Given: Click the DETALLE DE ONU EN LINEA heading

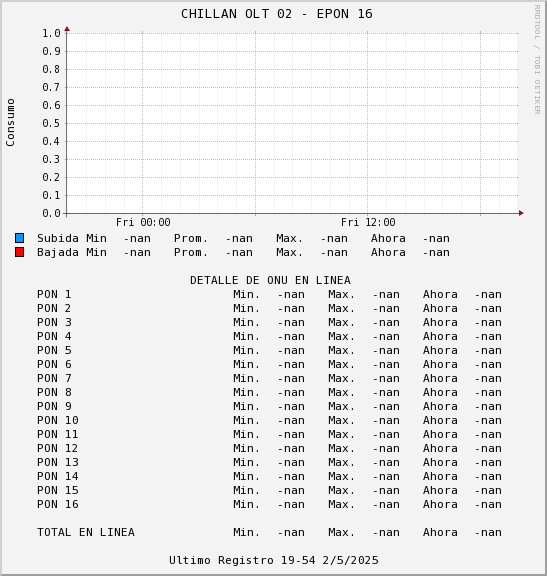Looking at the screenshot, I should 270,280.
